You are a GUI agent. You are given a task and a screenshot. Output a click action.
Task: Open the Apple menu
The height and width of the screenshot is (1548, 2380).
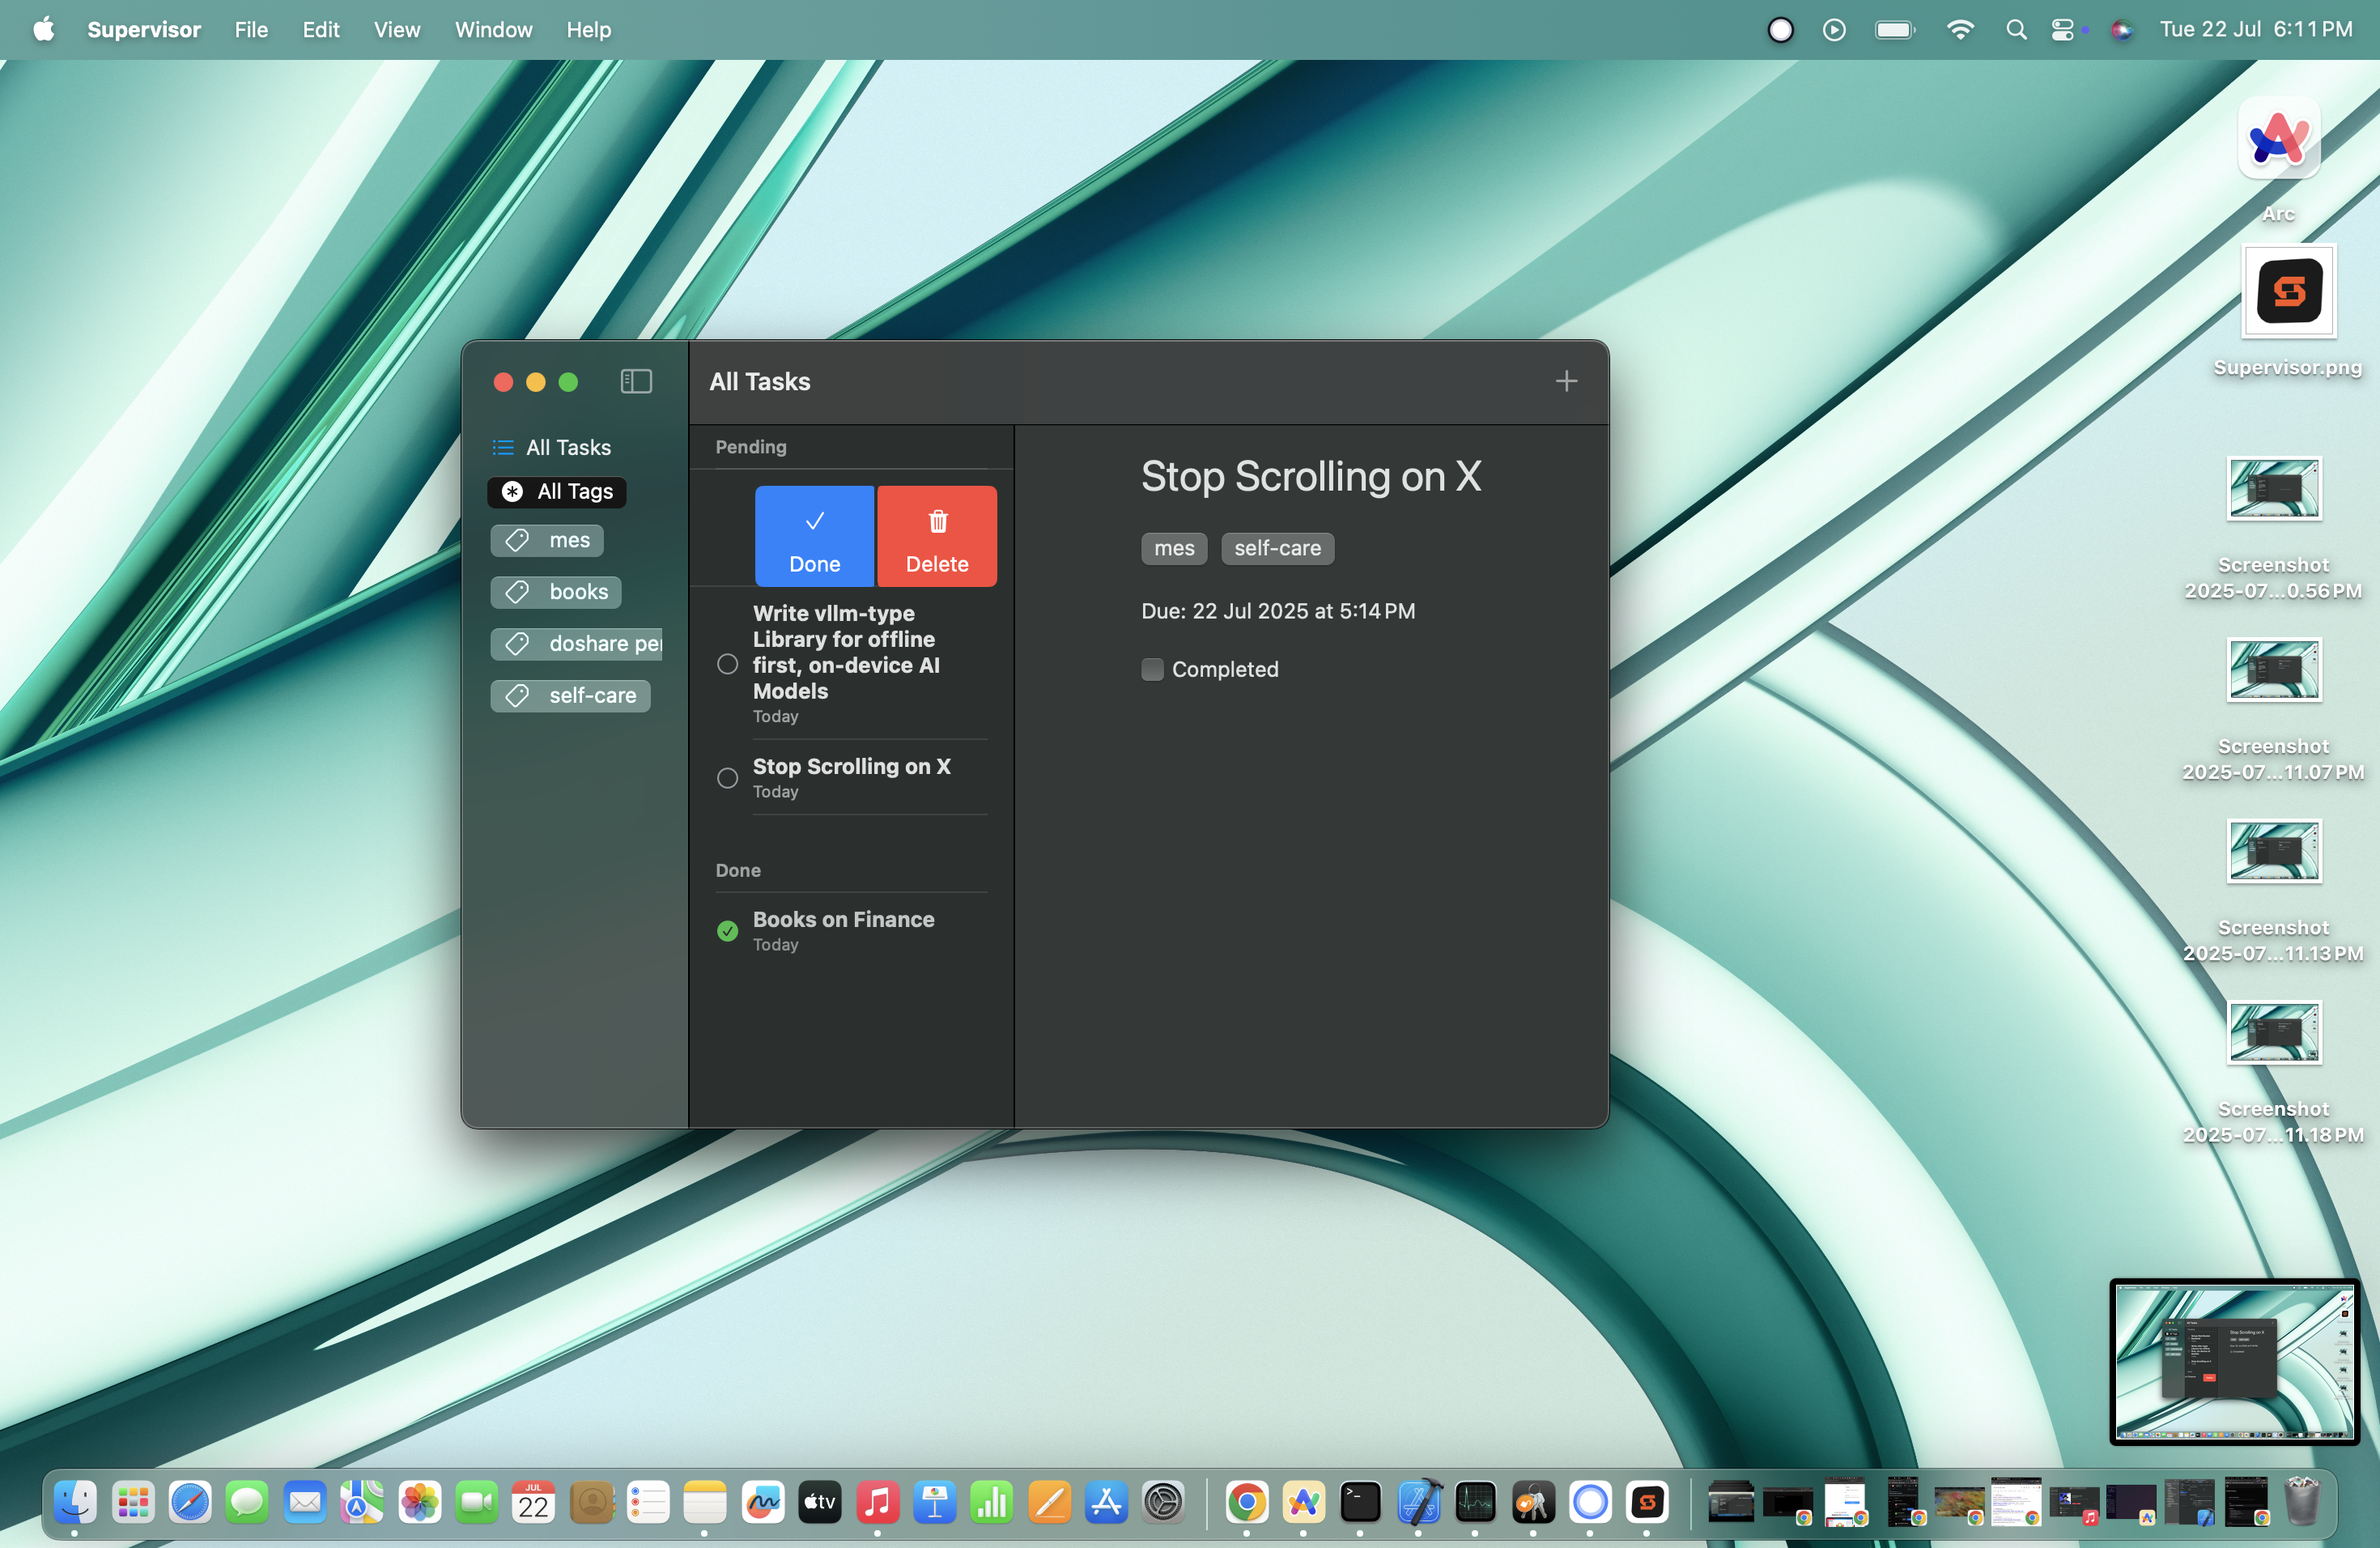click(x=43, y=29)
